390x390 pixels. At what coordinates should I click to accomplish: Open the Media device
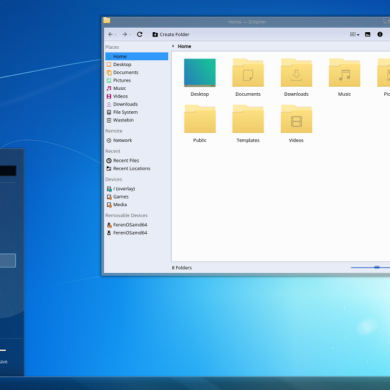[x=137, y=205]
